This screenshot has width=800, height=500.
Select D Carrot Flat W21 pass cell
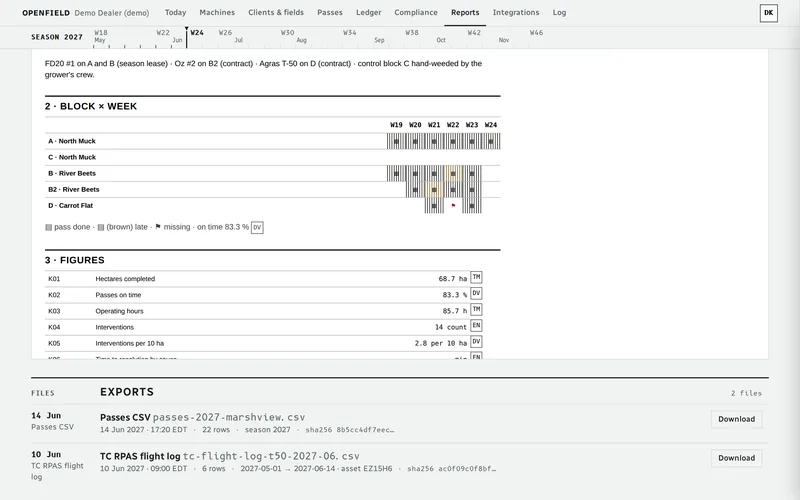click(x=434, y=206)
